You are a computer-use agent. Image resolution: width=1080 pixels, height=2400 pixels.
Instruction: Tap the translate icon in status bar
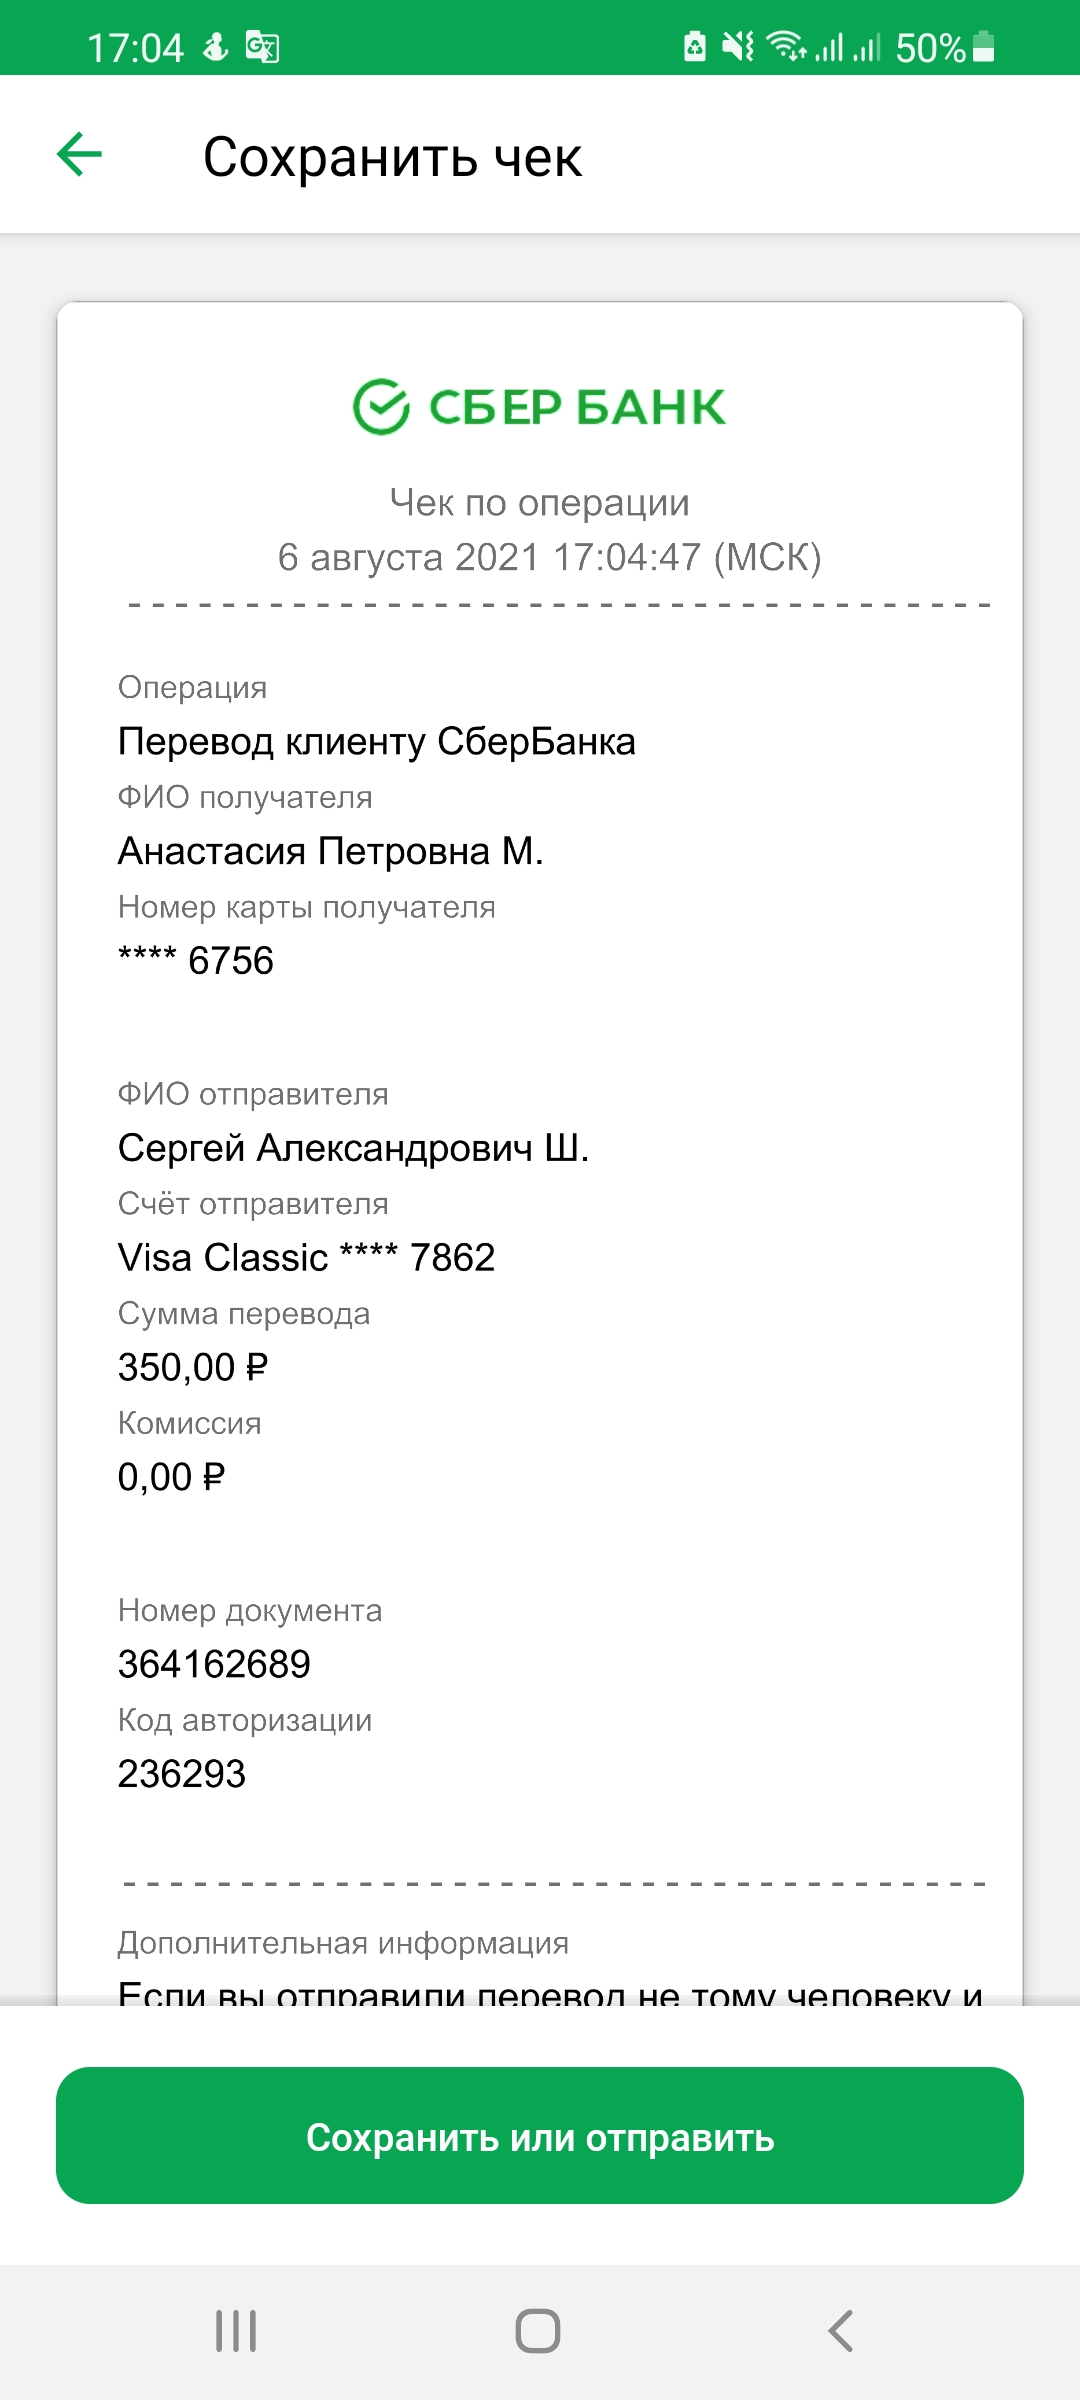[x=262, y=47]
